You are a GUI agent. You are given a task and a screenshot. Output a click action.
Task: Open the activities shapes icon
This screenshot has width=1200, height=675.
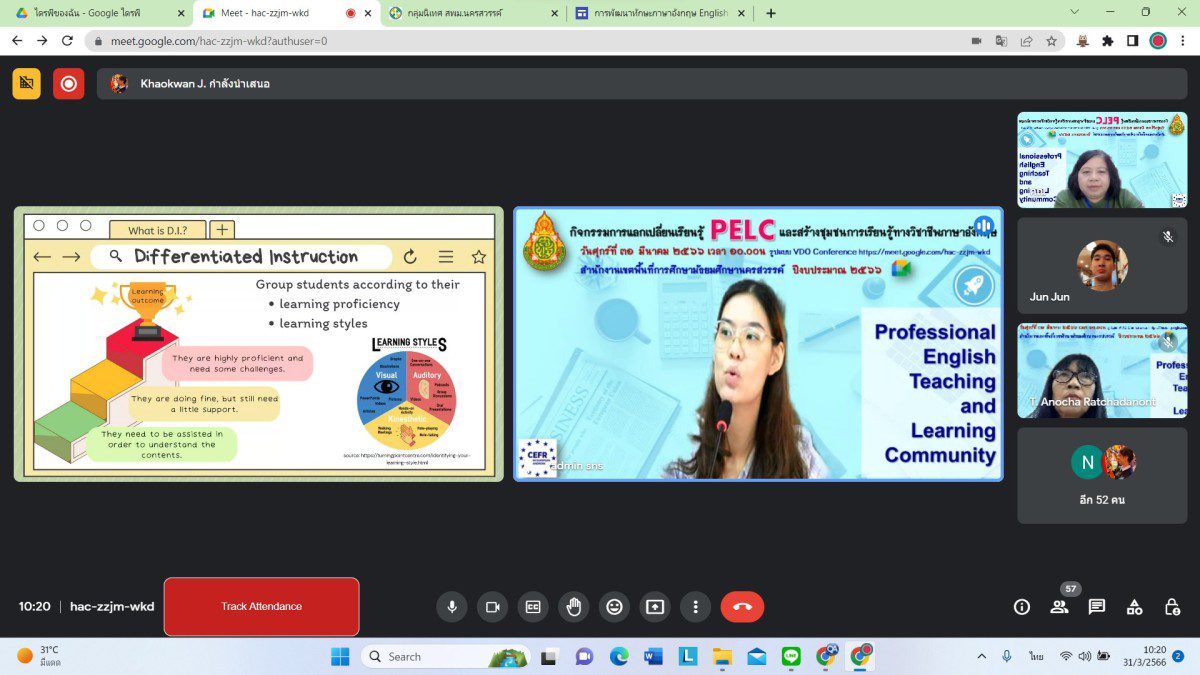[x=1134, y=606]
